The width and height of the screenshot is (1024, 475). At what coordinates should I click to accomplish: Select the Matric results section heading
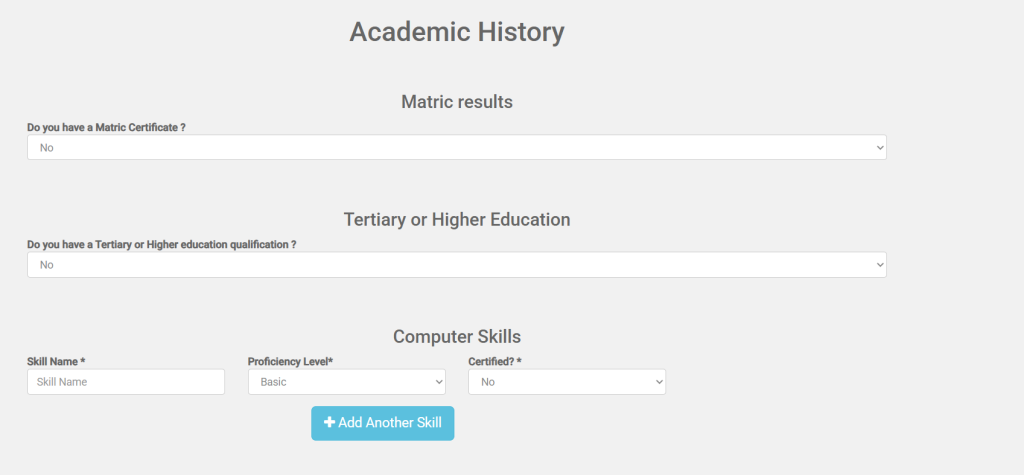click(x=456, y=102)
